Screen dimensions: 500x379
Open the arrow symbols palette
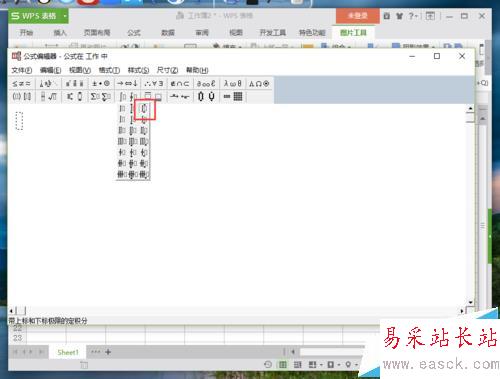[x=127, y=83]
